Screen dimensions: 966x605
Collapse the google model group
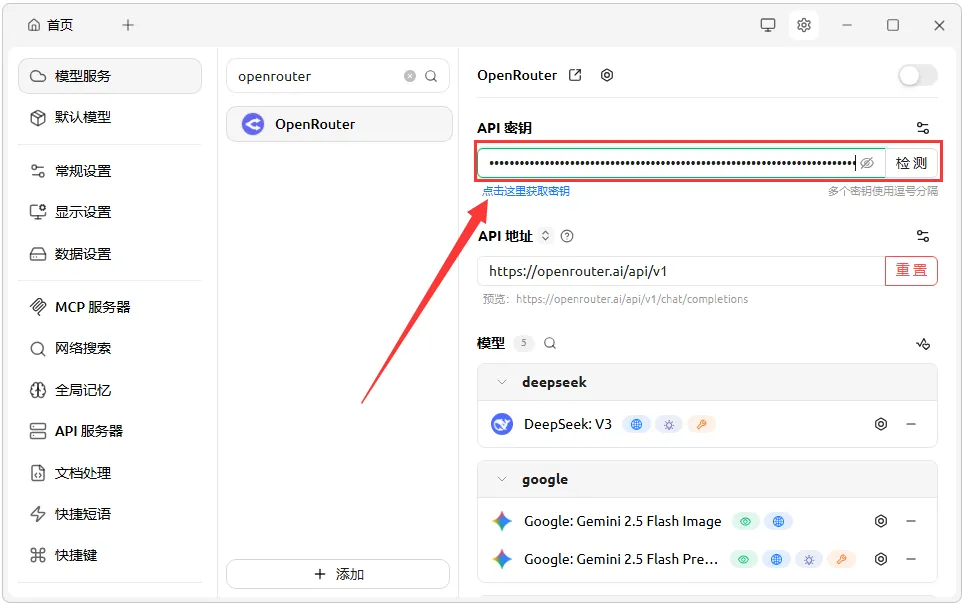tap(502, 479)
